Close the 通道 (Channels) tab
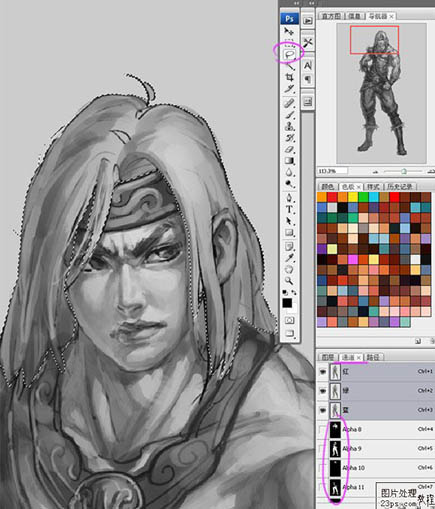The image size is (435, 509). [359, 357]
